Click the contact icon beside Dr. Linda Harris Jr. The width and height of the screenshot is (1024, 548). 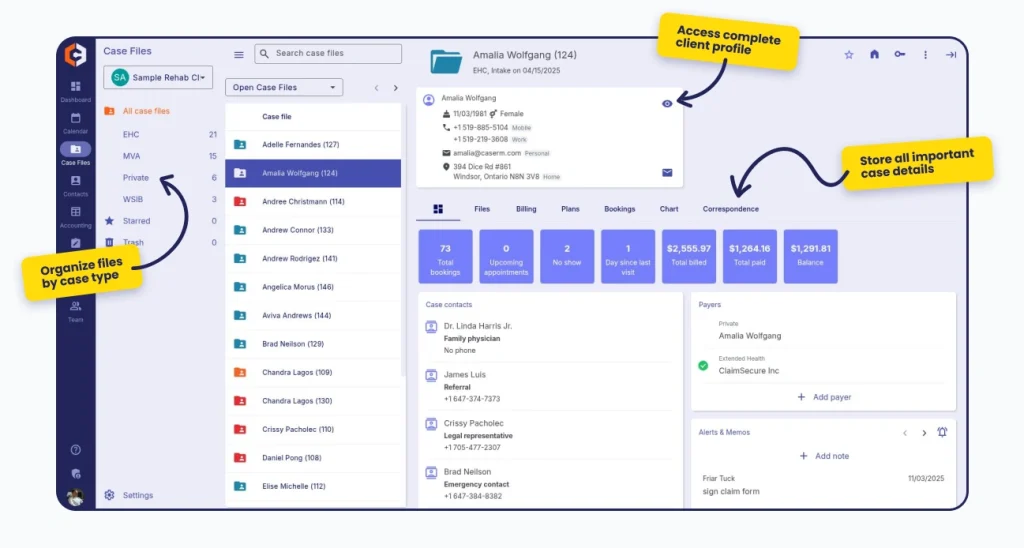tap(431, 327)
